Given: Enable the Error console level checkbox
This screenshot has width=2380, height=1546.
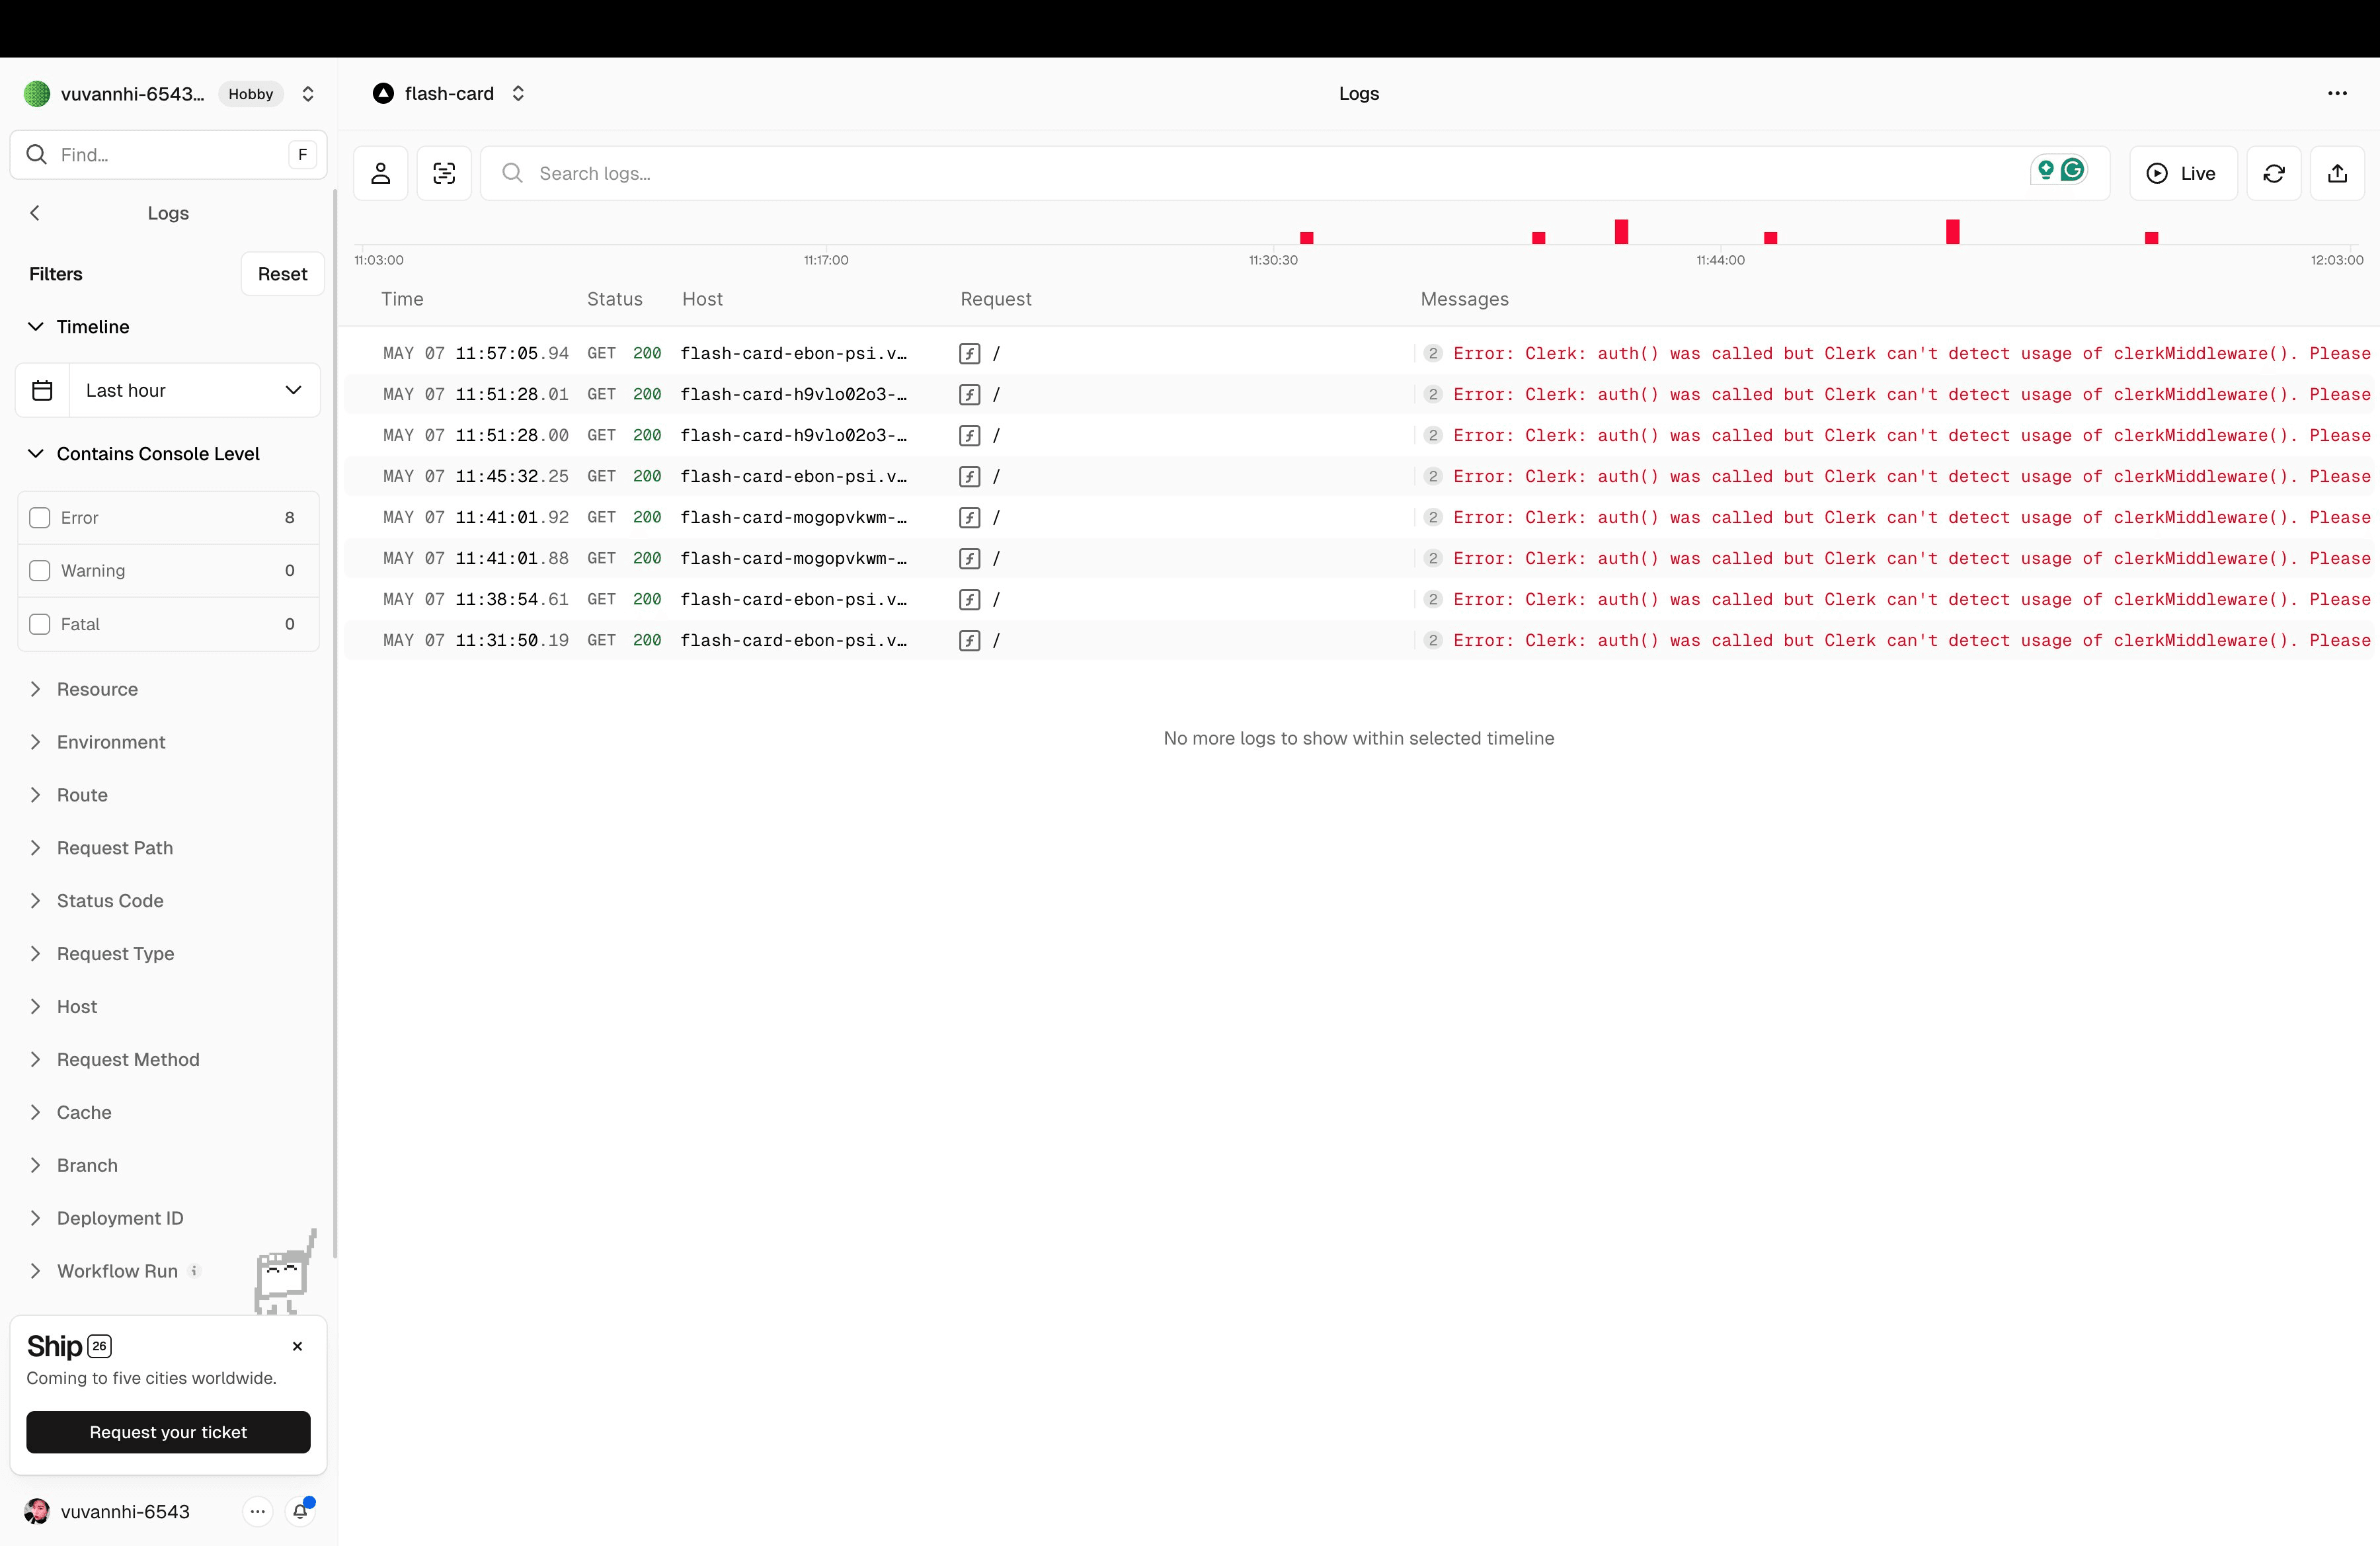Looking at the screenshot, I should [x=40, y=517].
